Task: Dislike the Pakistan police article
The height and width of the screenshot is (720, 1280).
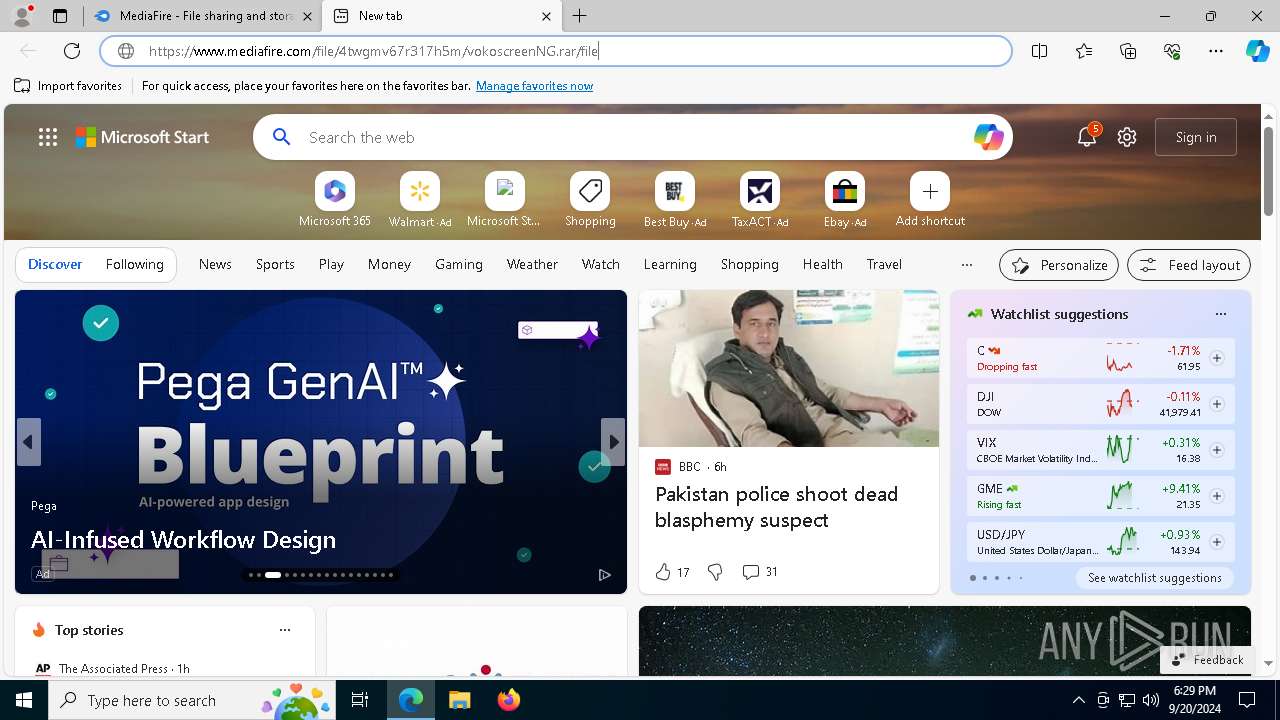Action: pyautogui.click(x=715, y=572)
